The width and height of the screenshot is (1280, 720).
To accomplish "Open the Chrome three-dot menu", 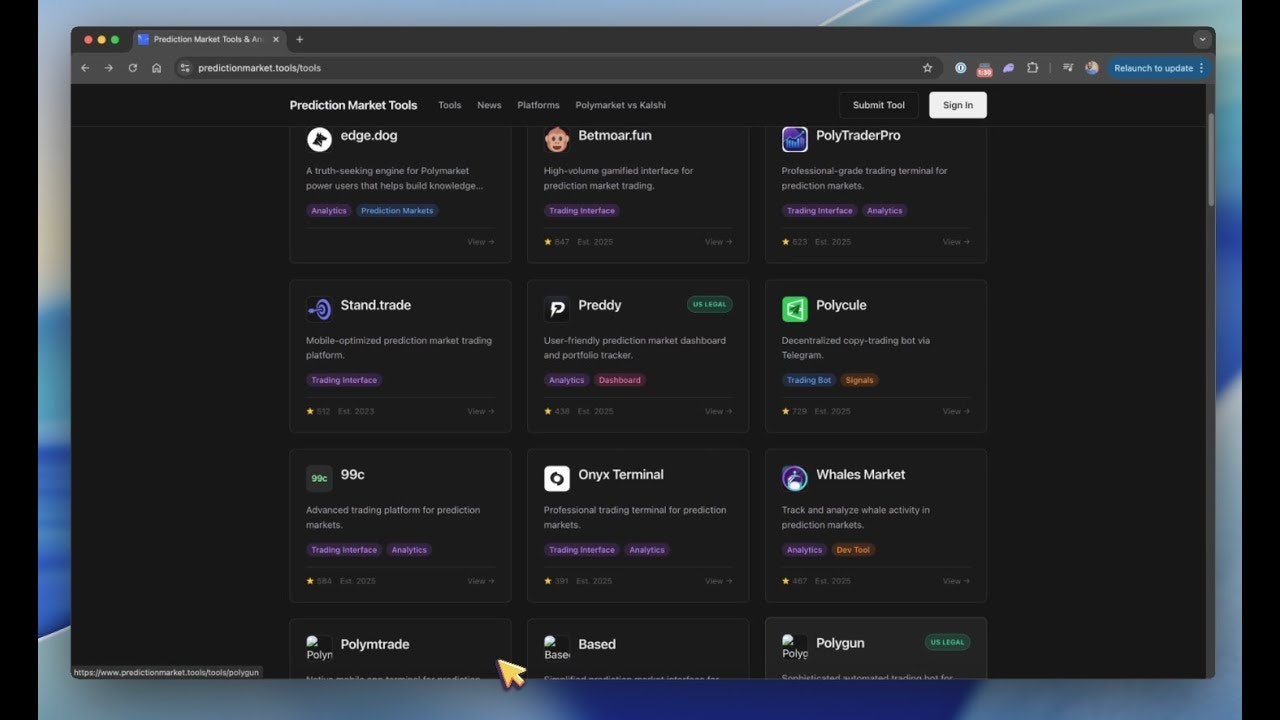I will (x=1201, y=68).
